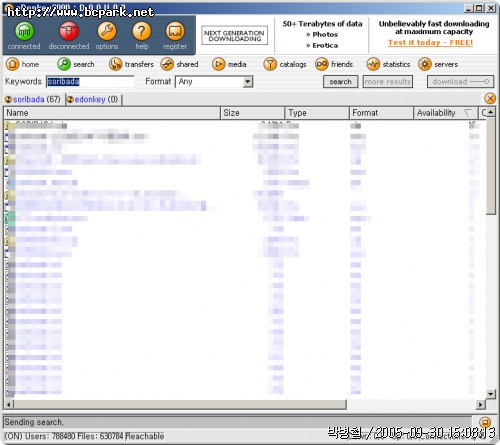Switch to edonkey (0) tab
Screen dimensions: 500x445
[93, 99]
